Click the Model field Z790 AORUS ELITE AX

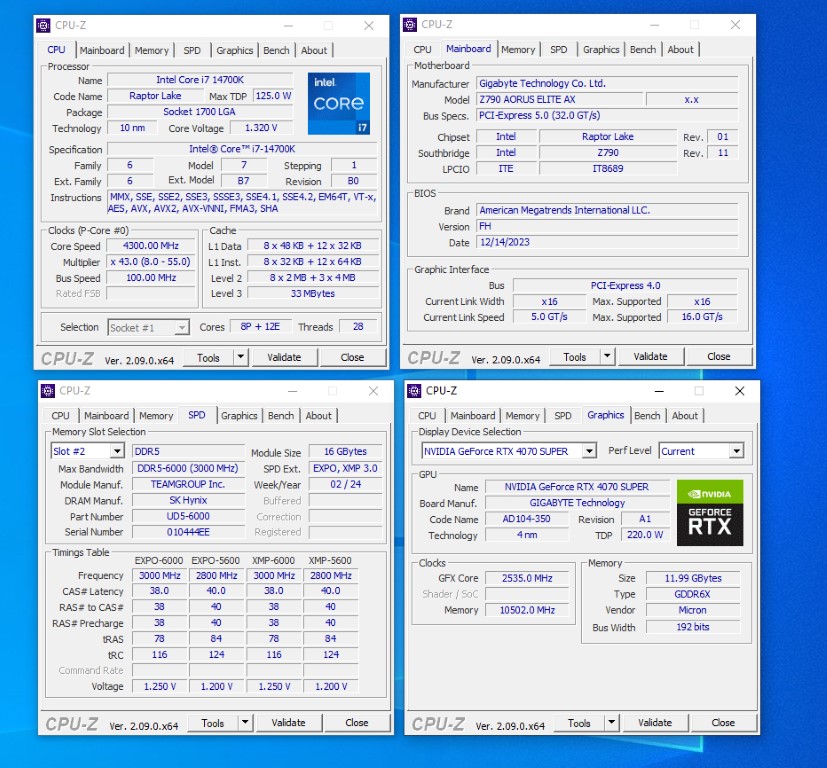560,99
